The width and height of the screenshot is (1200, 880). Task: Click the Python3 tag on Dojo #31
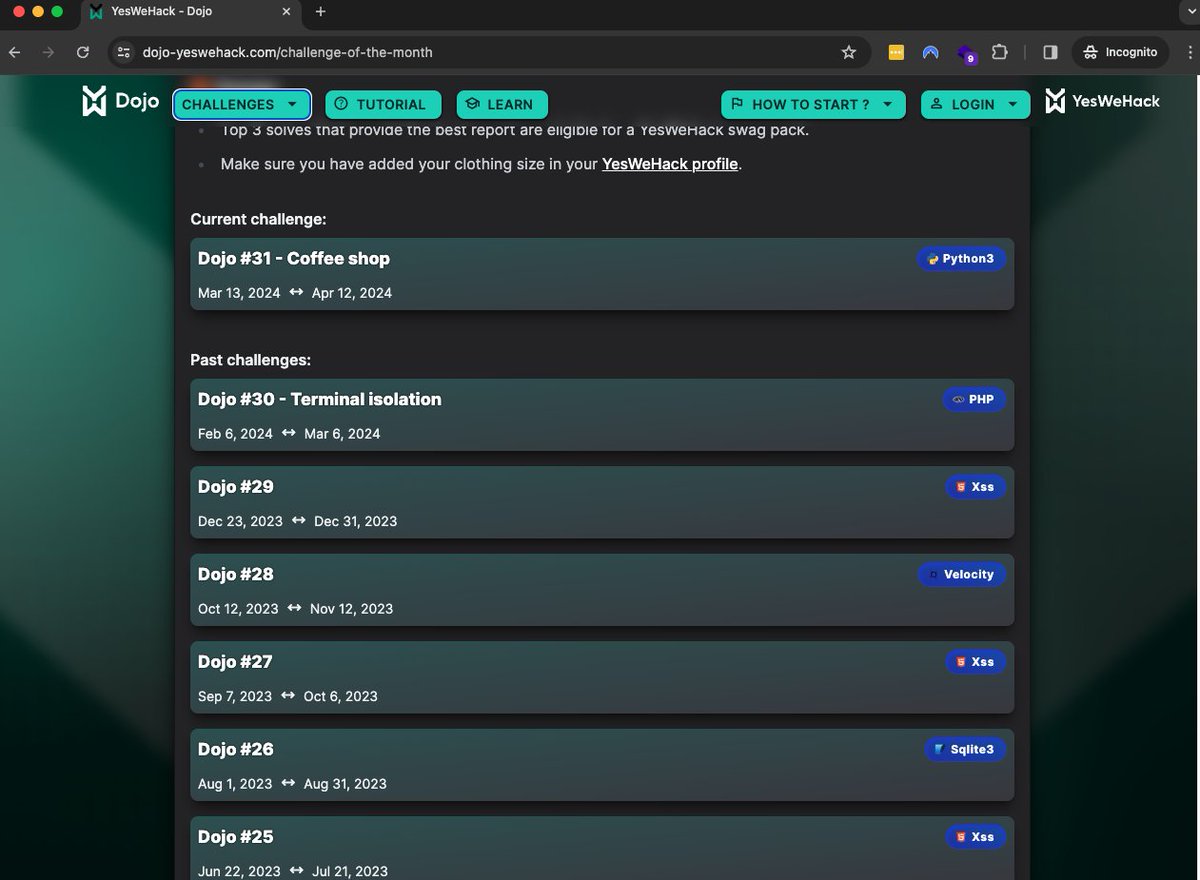click(x=961, y=259)
